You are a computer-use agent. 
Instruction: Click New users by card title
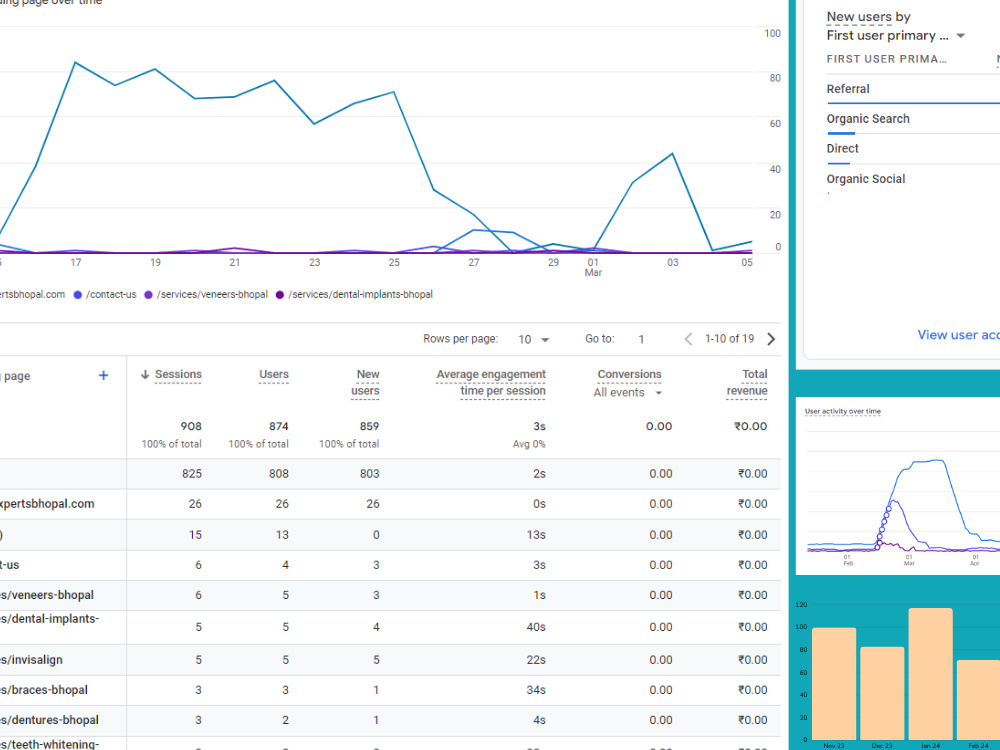tap(868, 17)
